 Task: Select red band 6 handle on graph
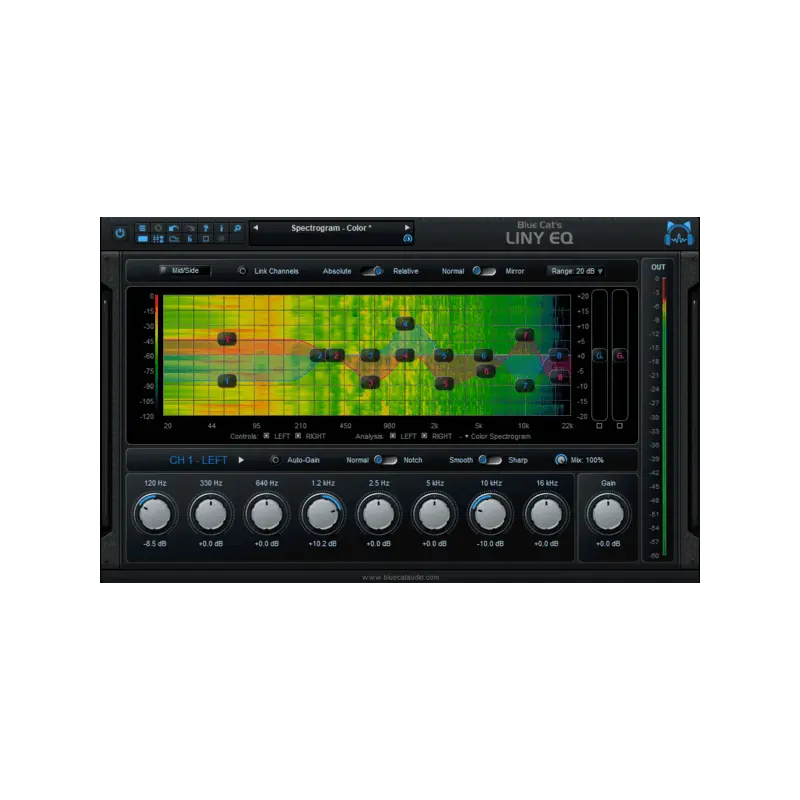[486, 371]
